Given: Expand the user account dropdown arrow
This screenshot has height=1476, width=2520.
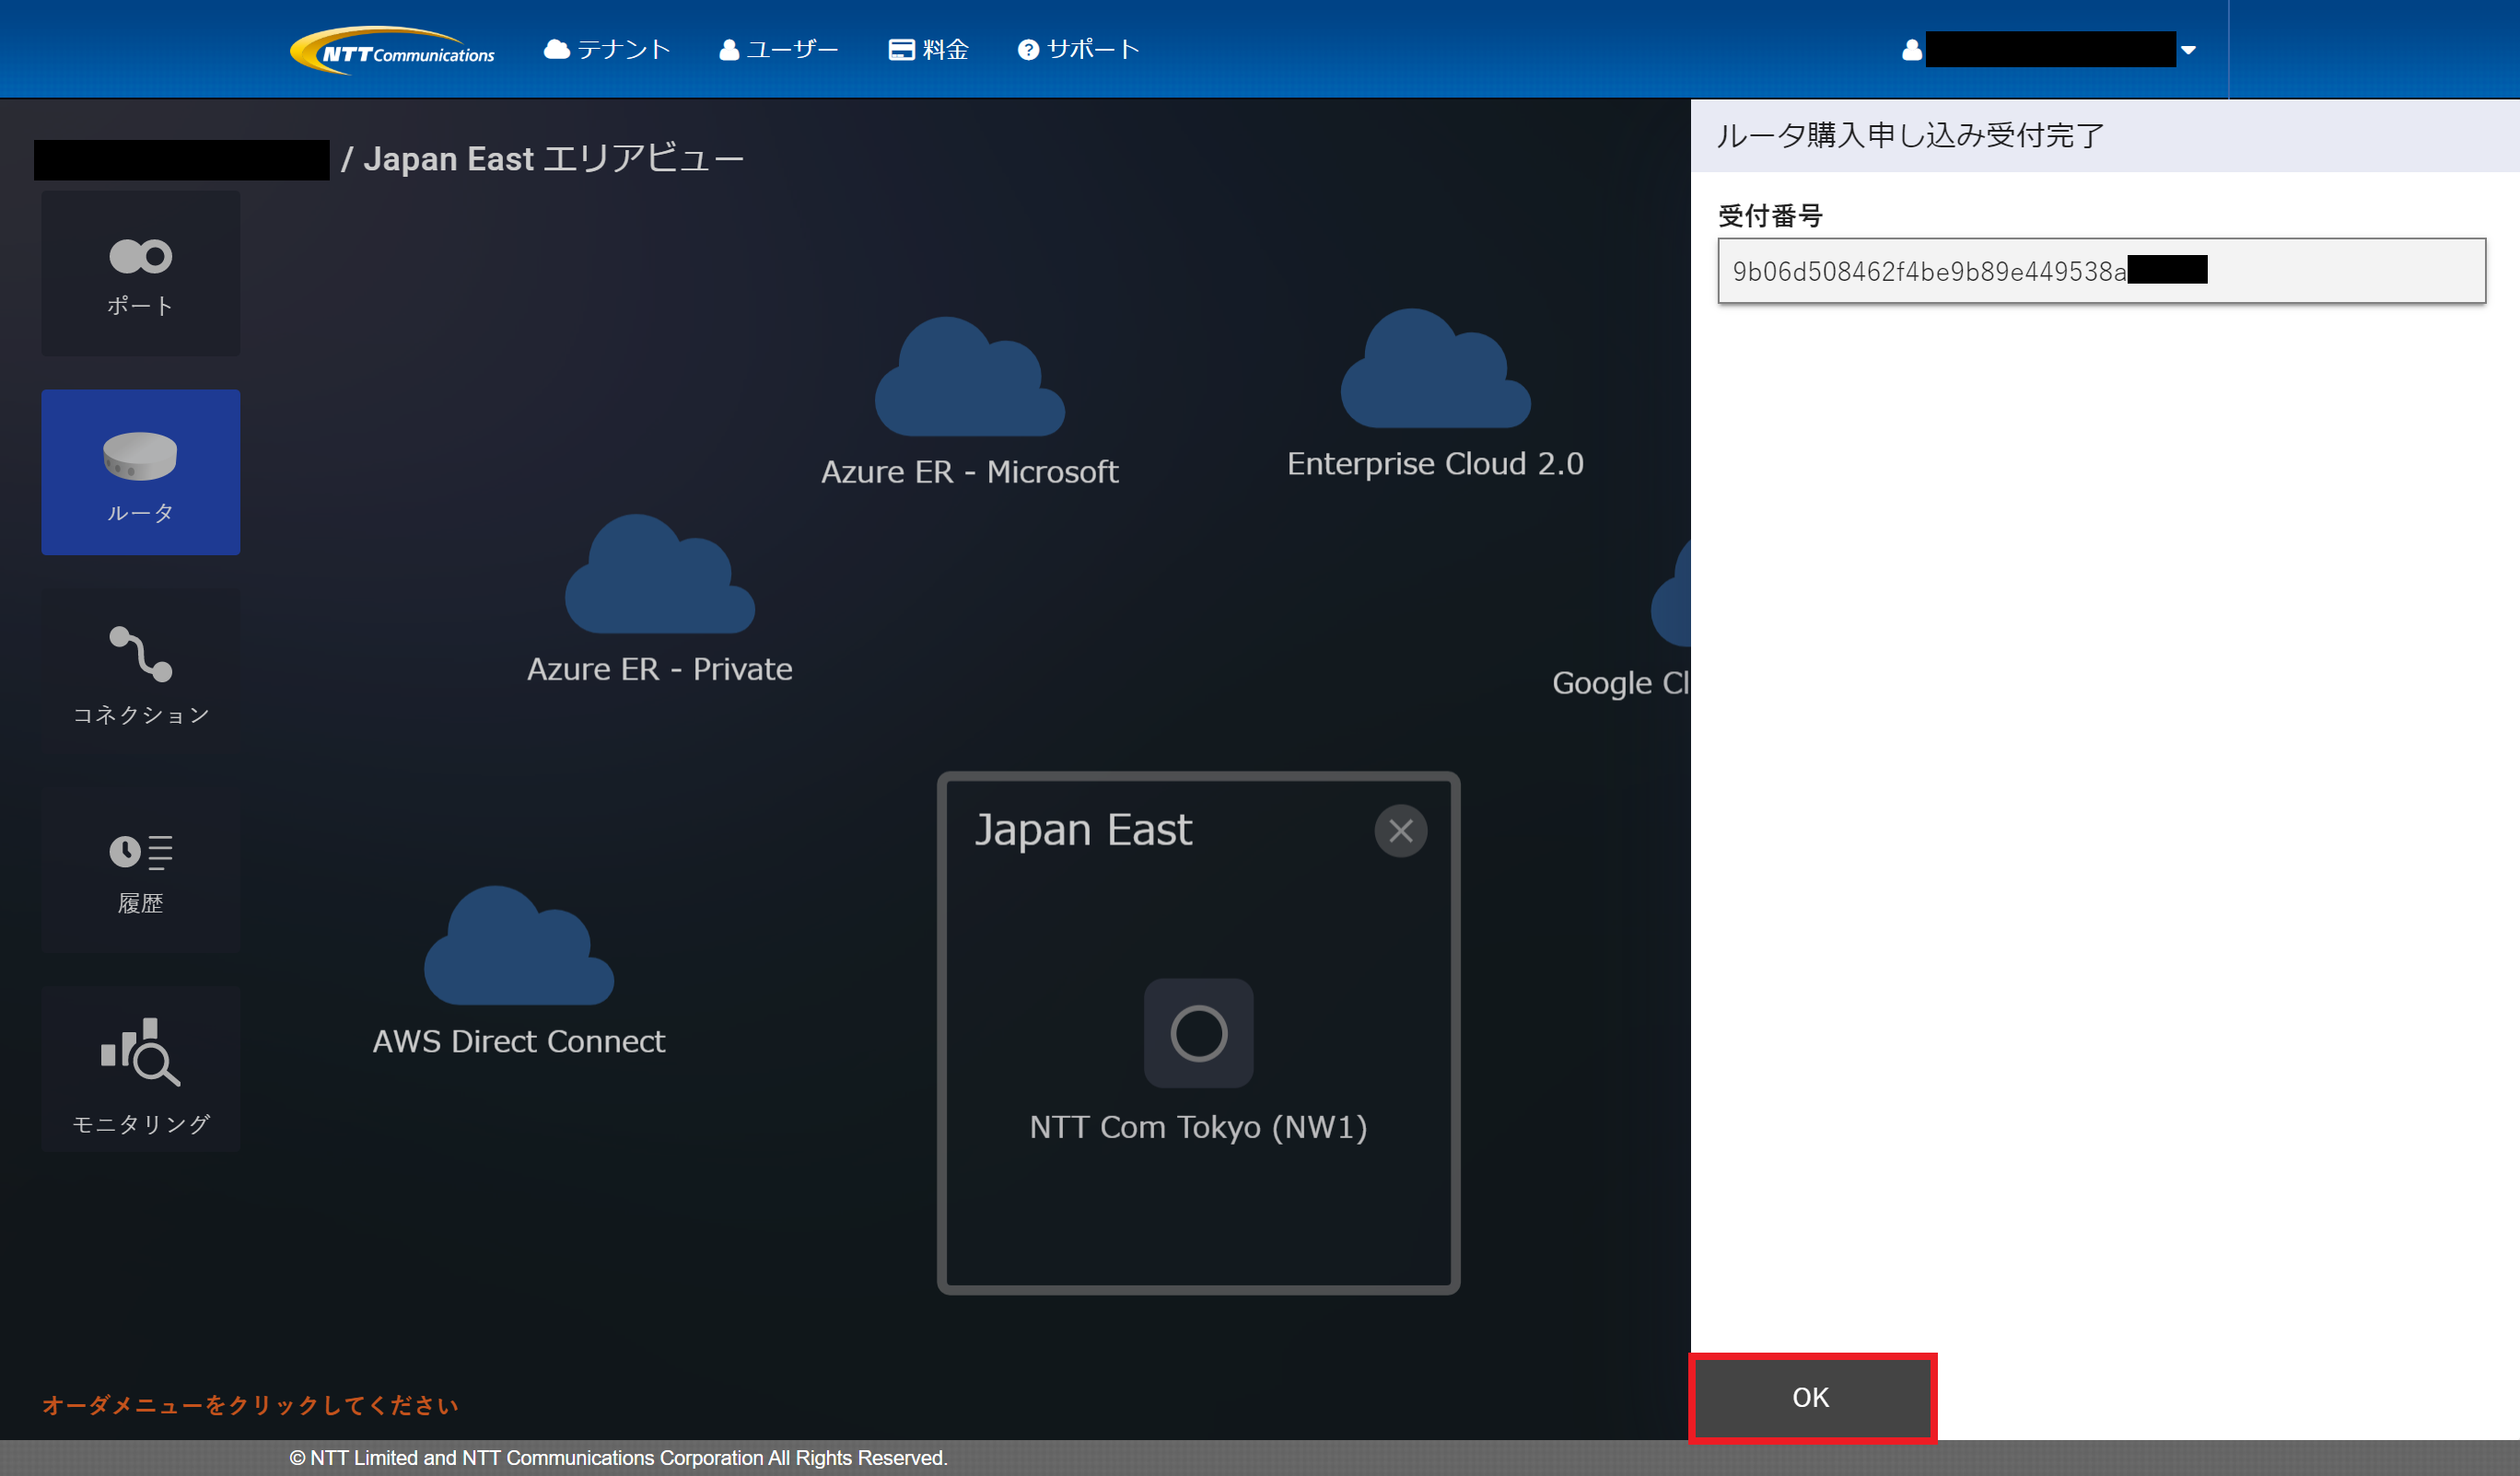Looking at the screenshot, I should (2188, 50).
